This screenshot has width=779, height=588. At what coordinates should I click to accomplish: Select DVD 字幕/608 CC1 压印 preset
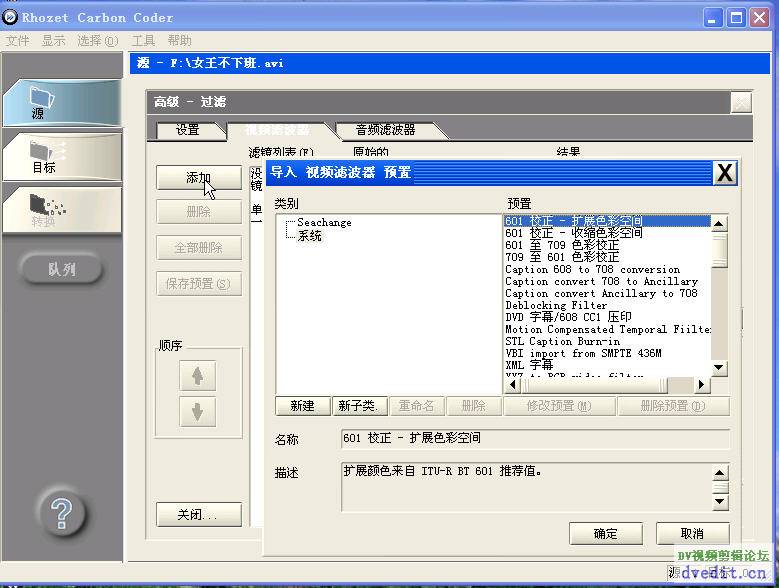click(607, 317)
